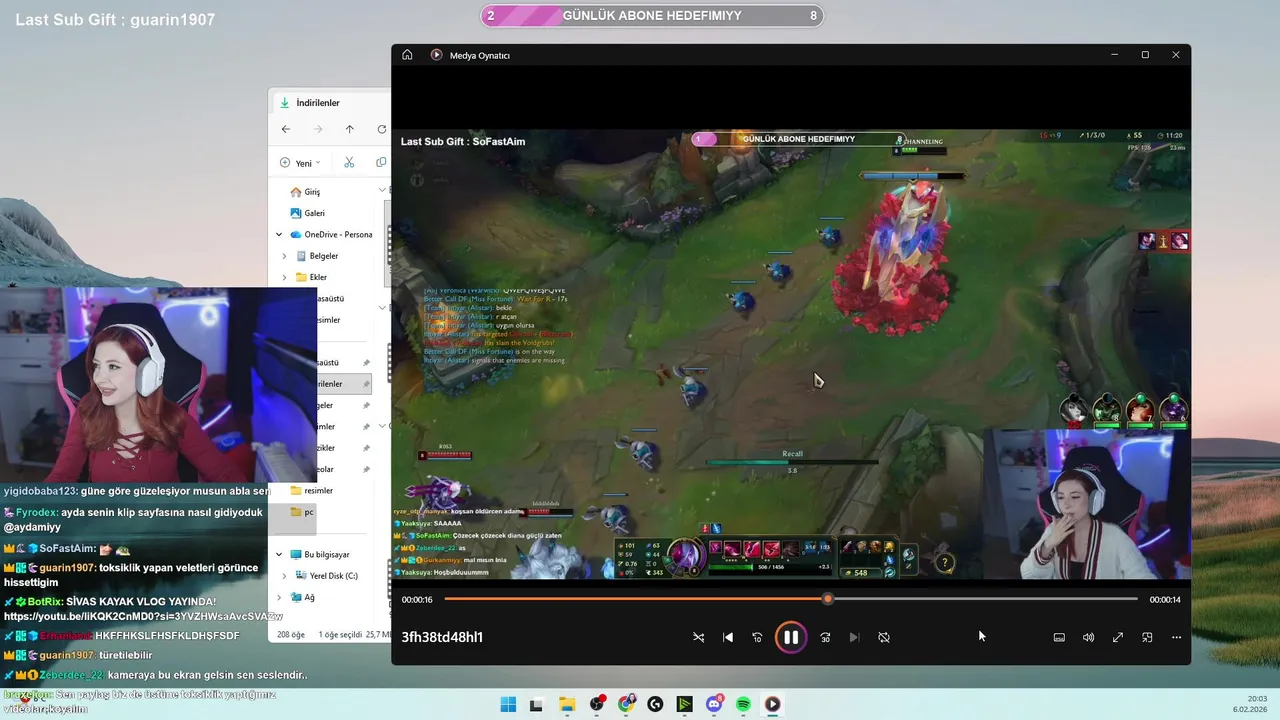Open Spotify from the taskbar
This screenshot has width=1280, height=720.
coord(743,704)
